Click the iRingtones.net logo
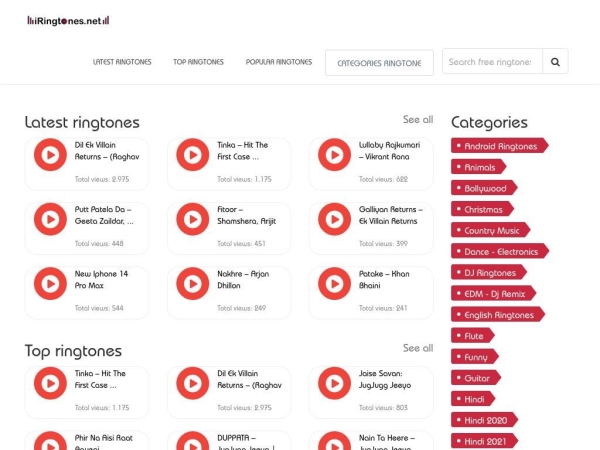Viewport: 600px width, 450px height. [x=68, y=20]
